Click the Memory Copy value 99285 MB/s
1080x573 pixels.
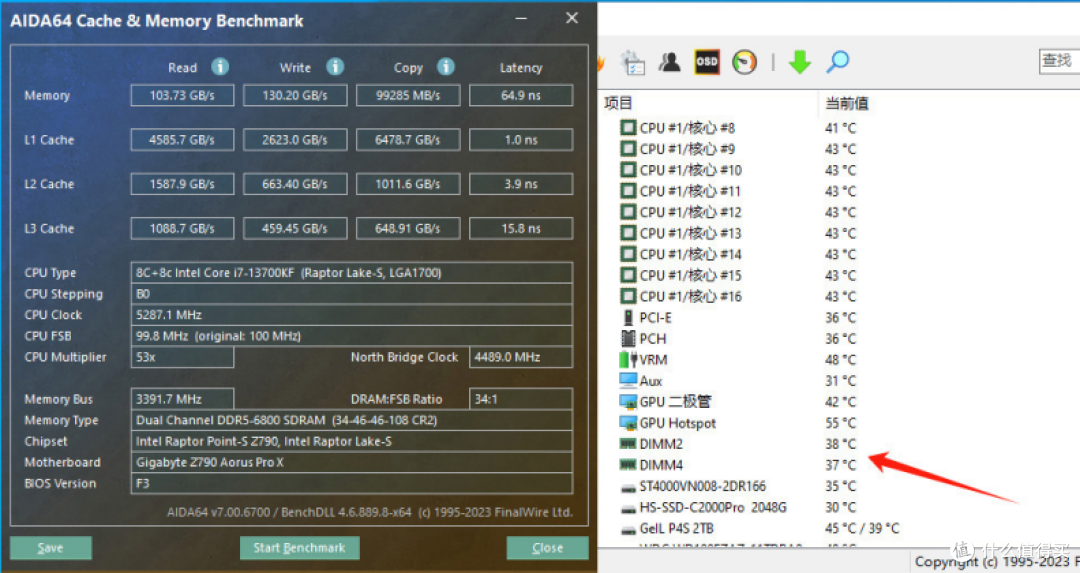[408, 95]
